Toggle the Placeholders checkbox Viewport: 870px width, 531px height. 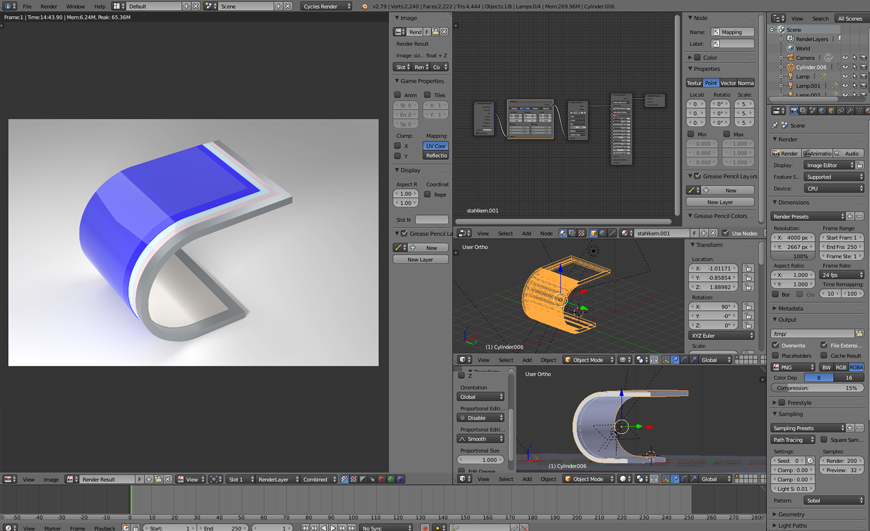[776, 355]
